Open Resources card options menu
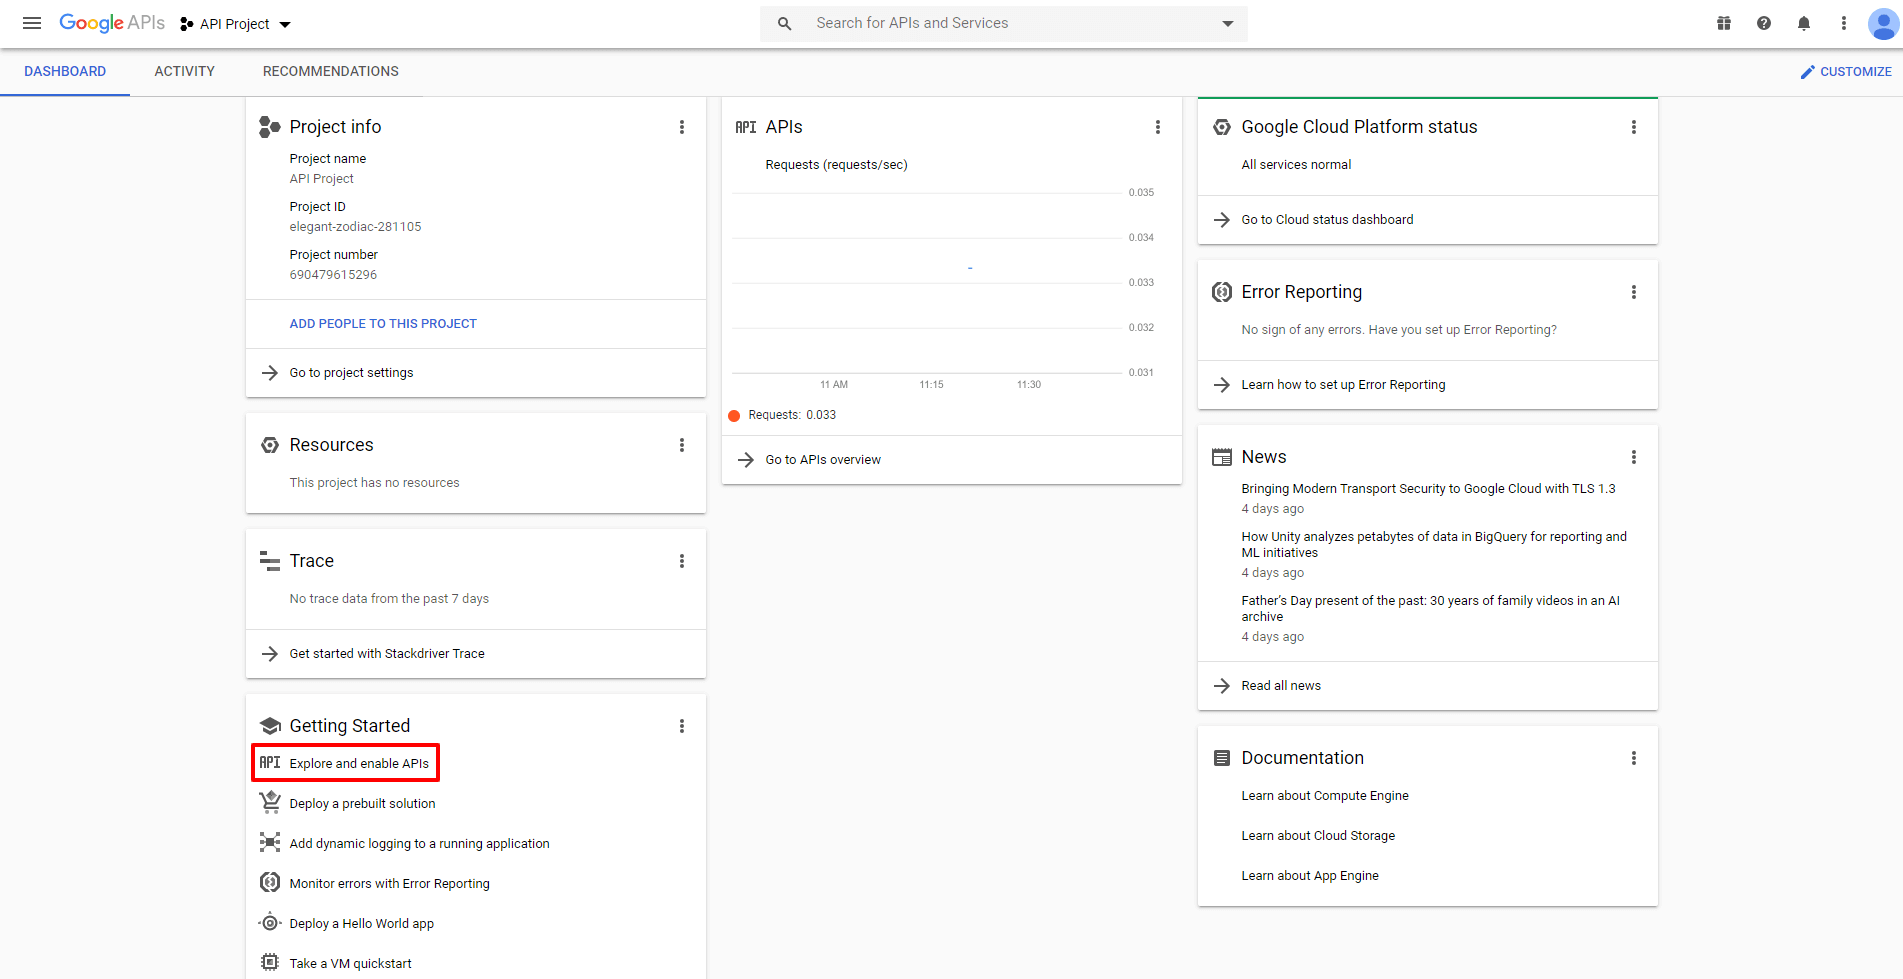1903x979 pixels. 682,445
